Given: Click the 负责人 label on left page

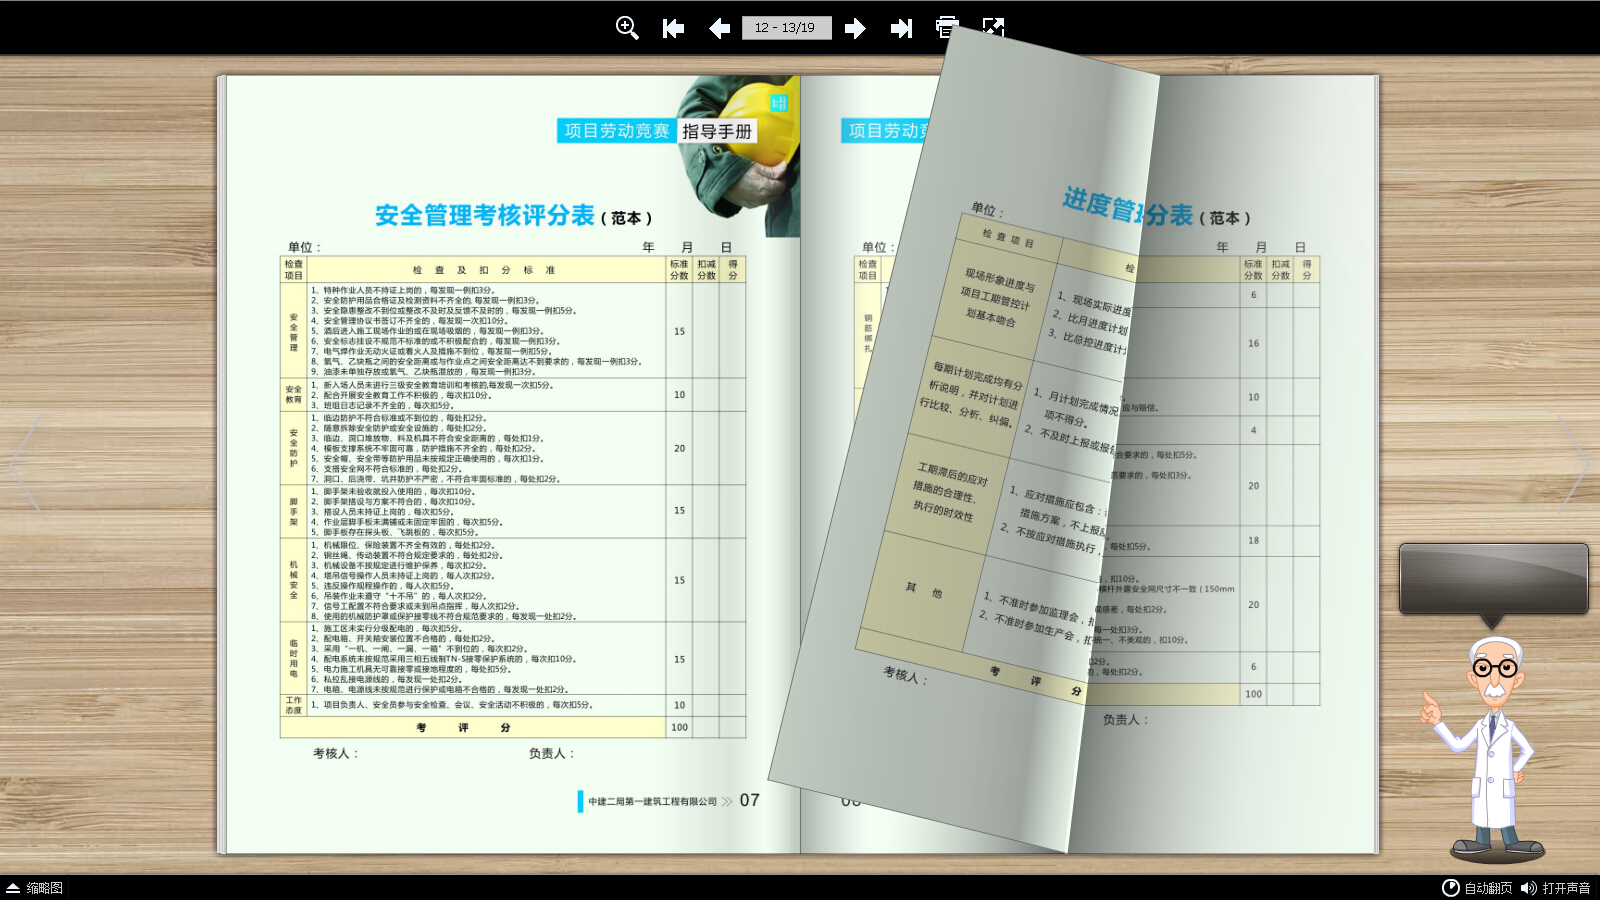Looking at the screenshot, I should pyautogui.click(x=551, y=753).
